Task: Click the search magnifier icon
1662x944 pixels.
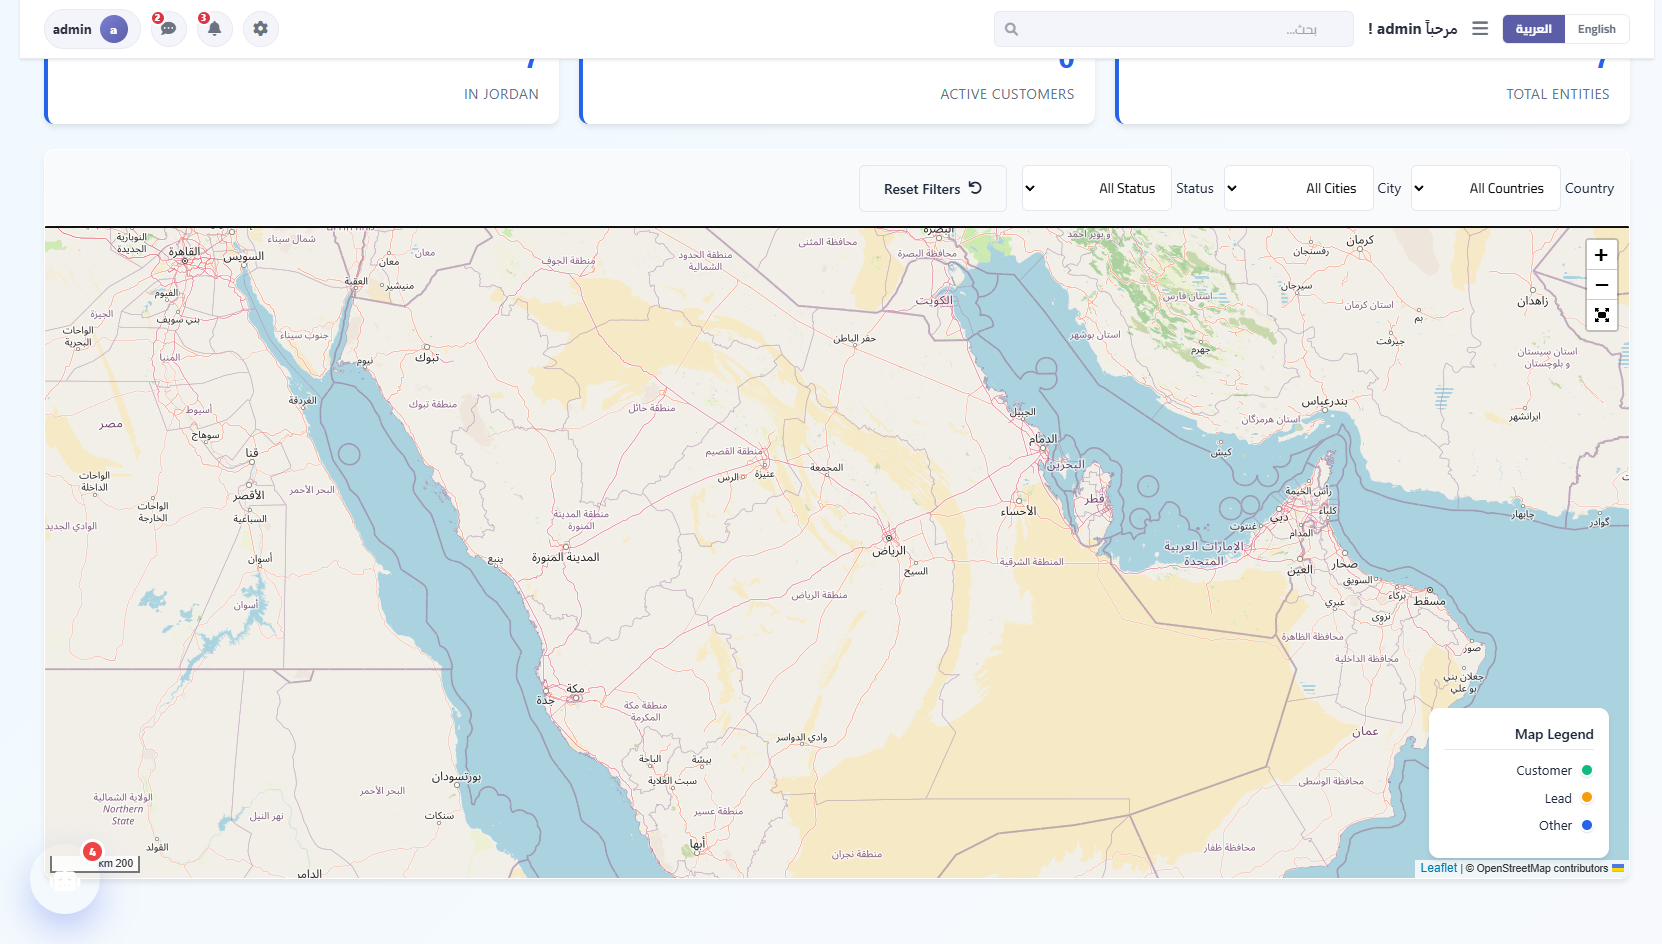Action: [x=1011, y=29]
